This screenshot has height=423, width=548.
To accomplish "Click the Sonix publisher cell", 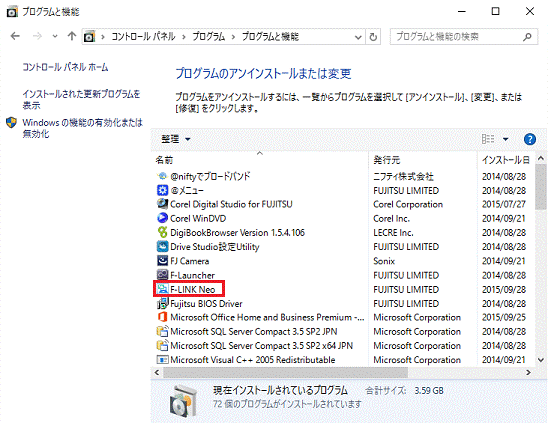I will [384, 261].
